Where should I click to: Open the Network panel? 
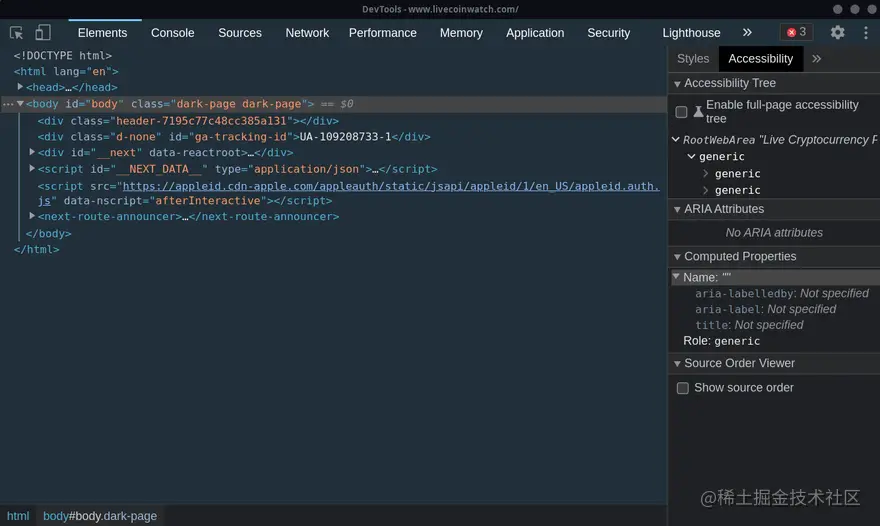[307, 33]
